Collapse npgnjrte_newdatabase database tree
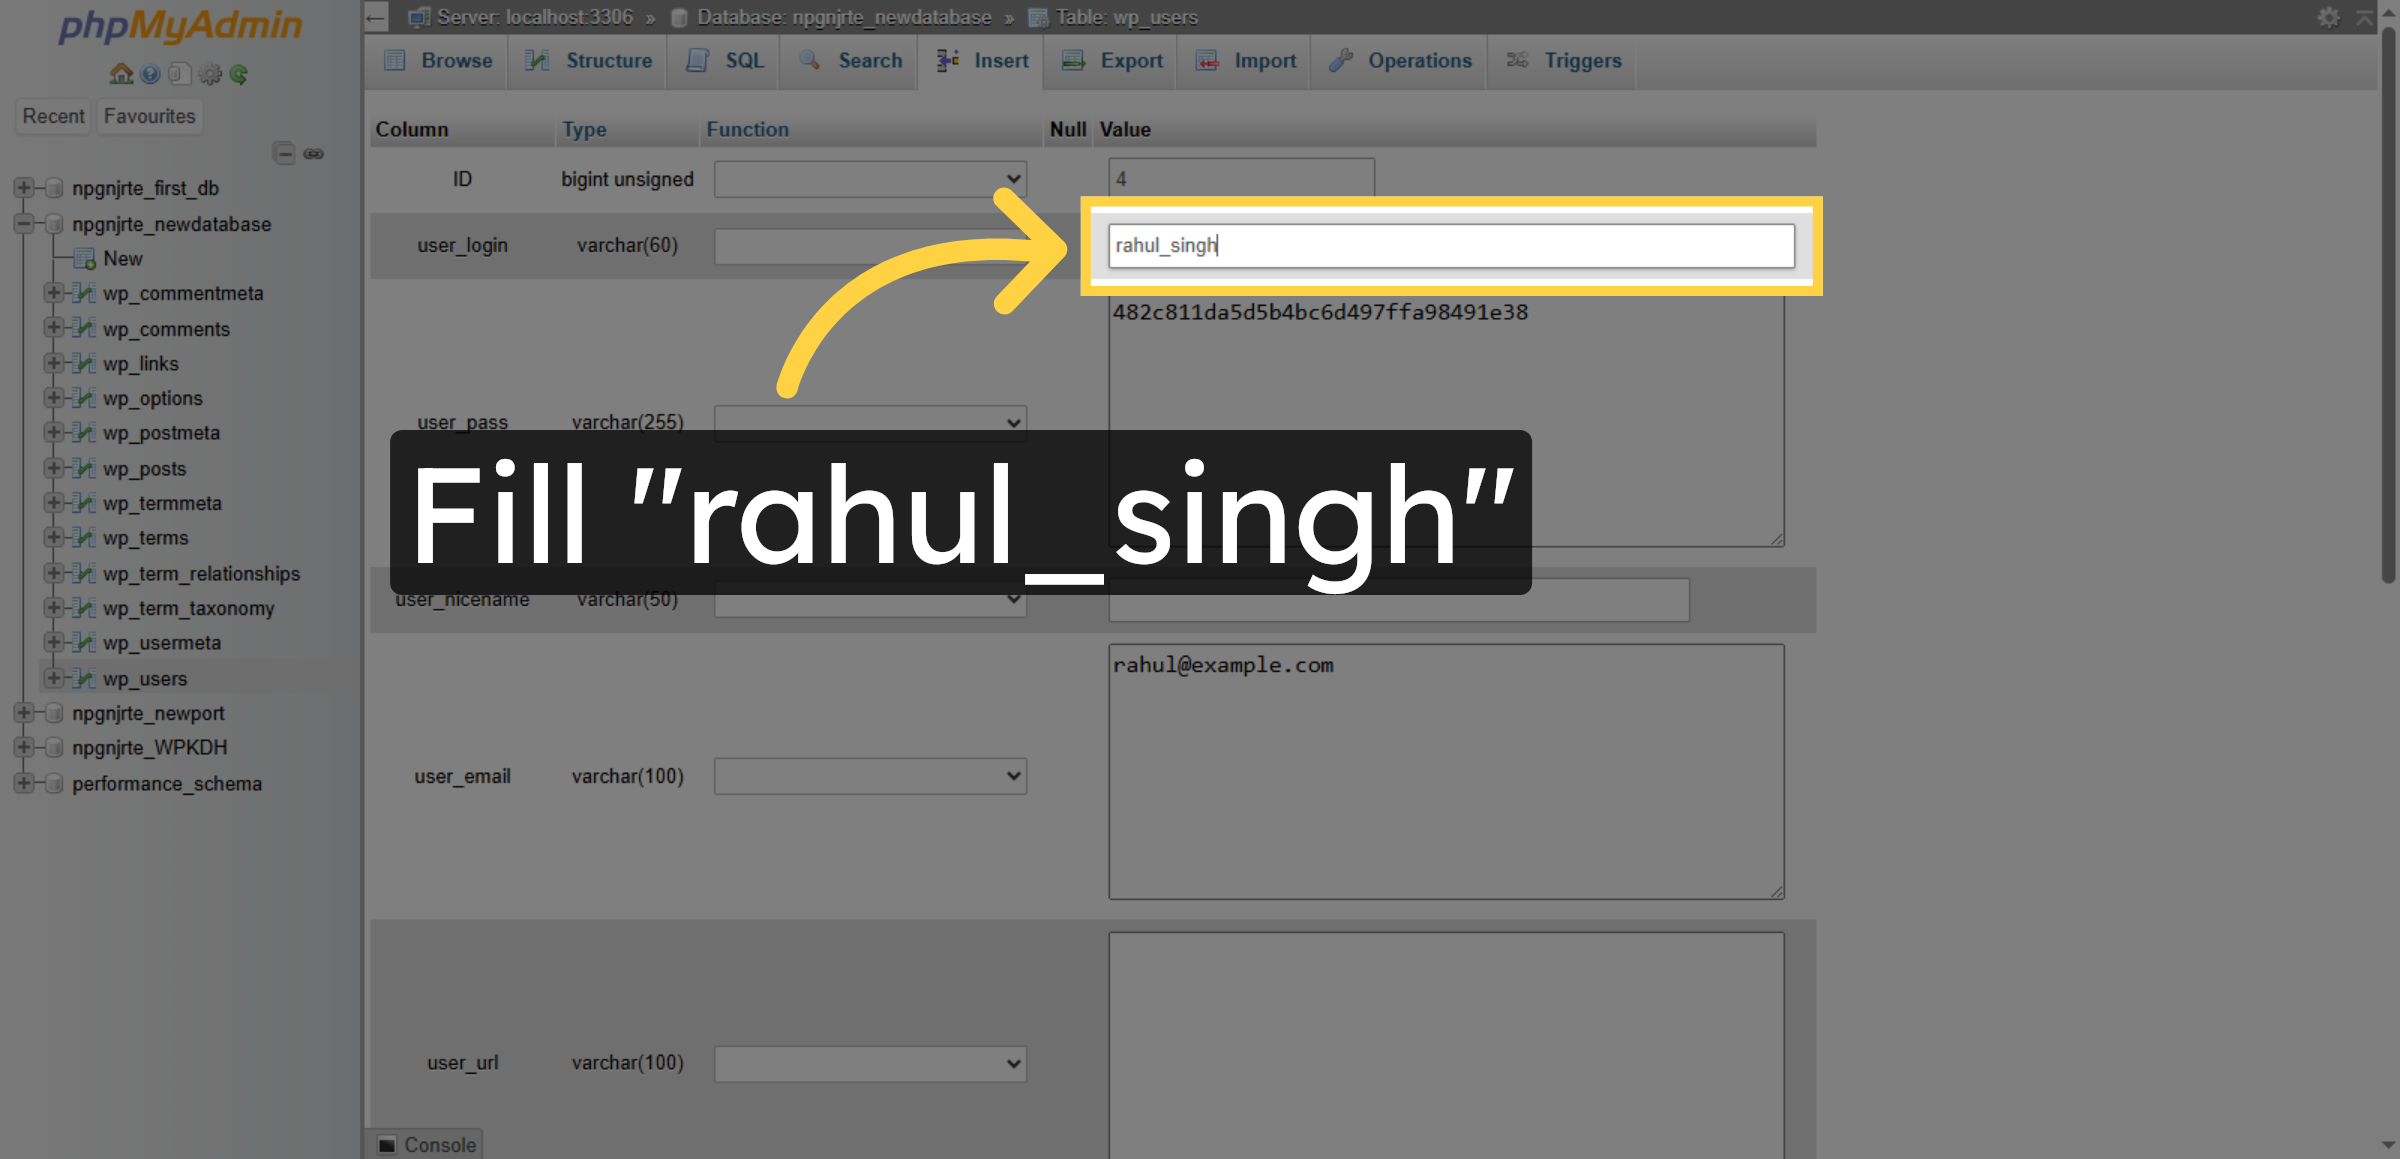This screenshot has width=2400, height=1159. point(23,224)
